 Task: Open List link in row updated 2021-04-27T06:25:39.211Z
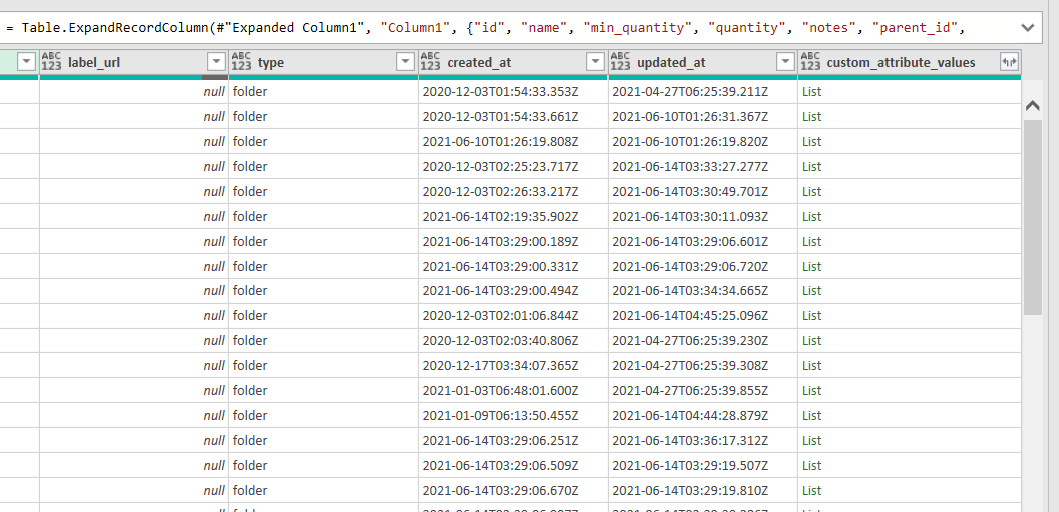click(811, 92)
